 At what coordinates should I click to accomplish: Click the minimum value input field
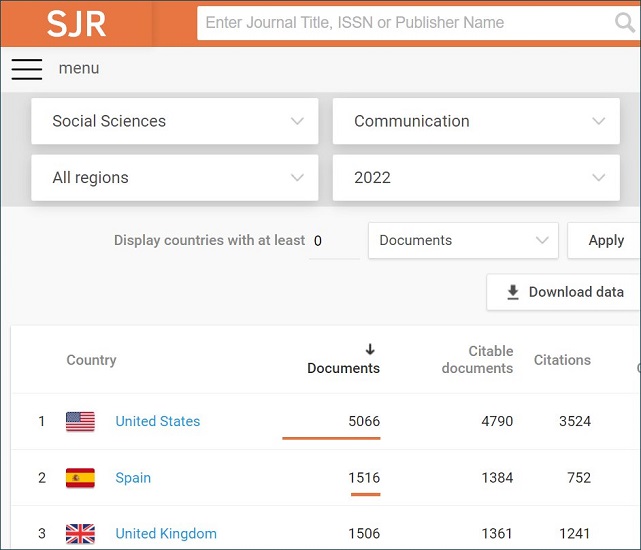pos(334,241)
